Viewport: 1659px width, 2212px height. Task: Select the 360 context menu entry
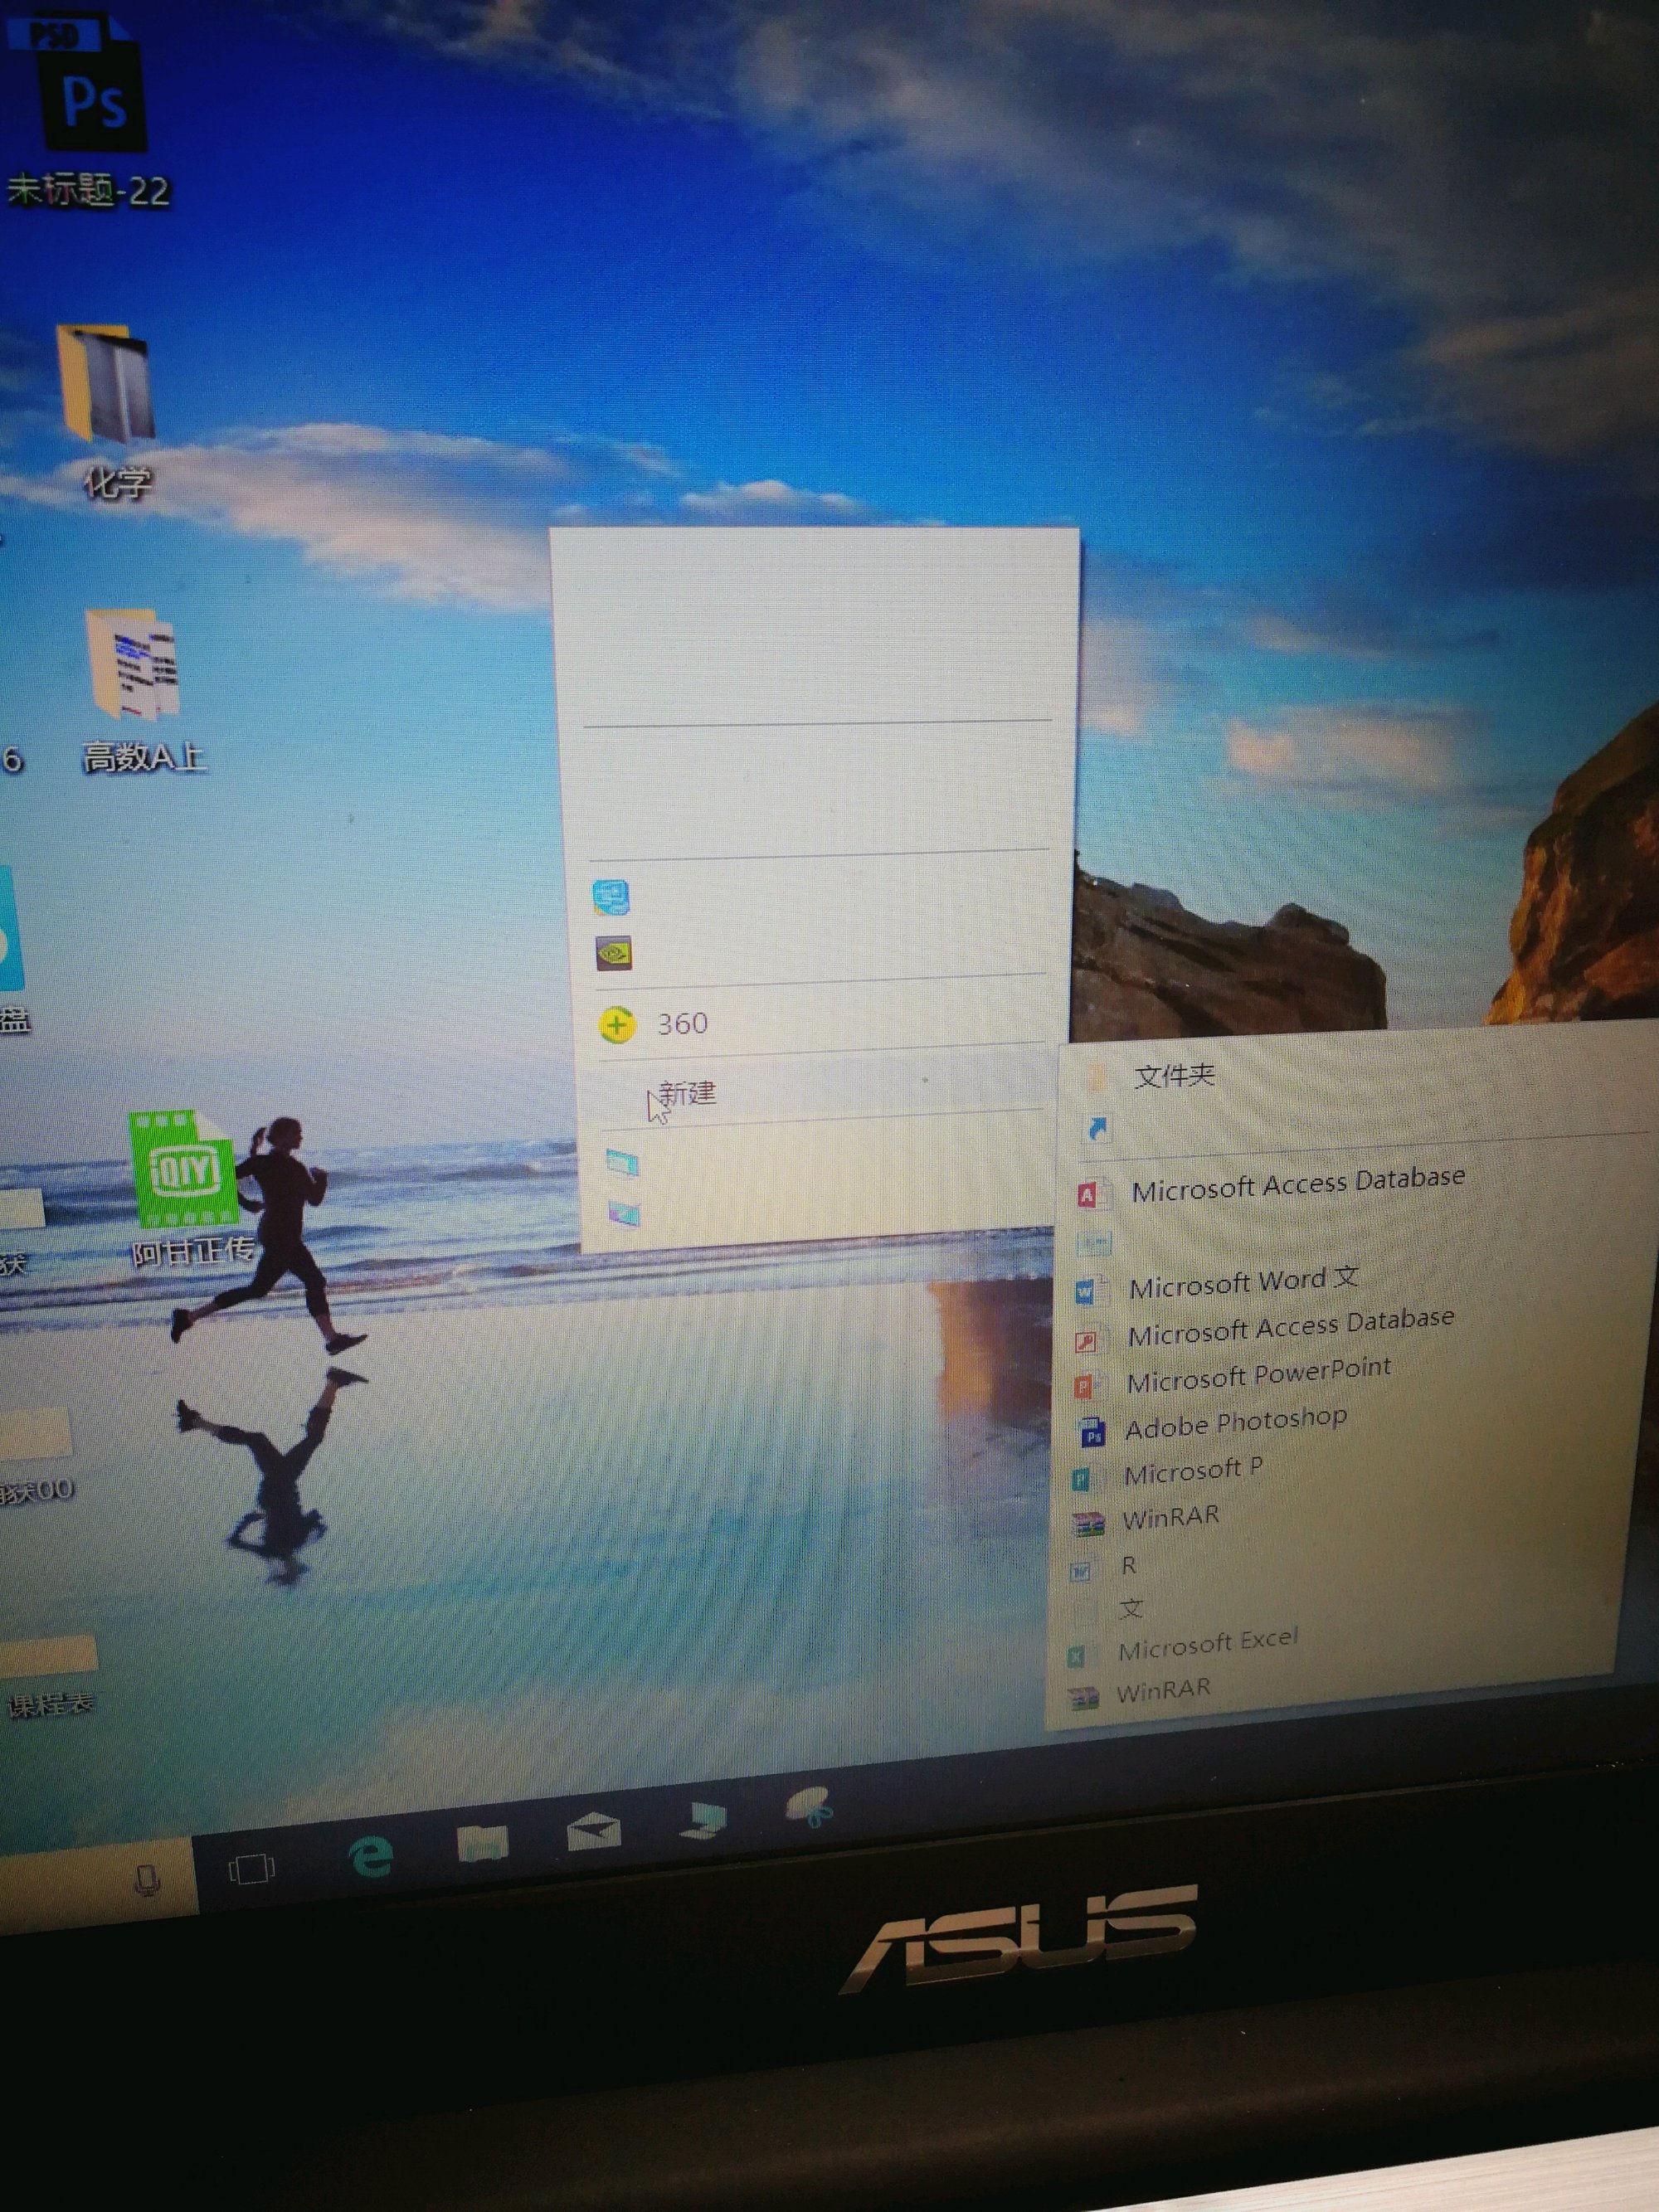point(683,1023)
